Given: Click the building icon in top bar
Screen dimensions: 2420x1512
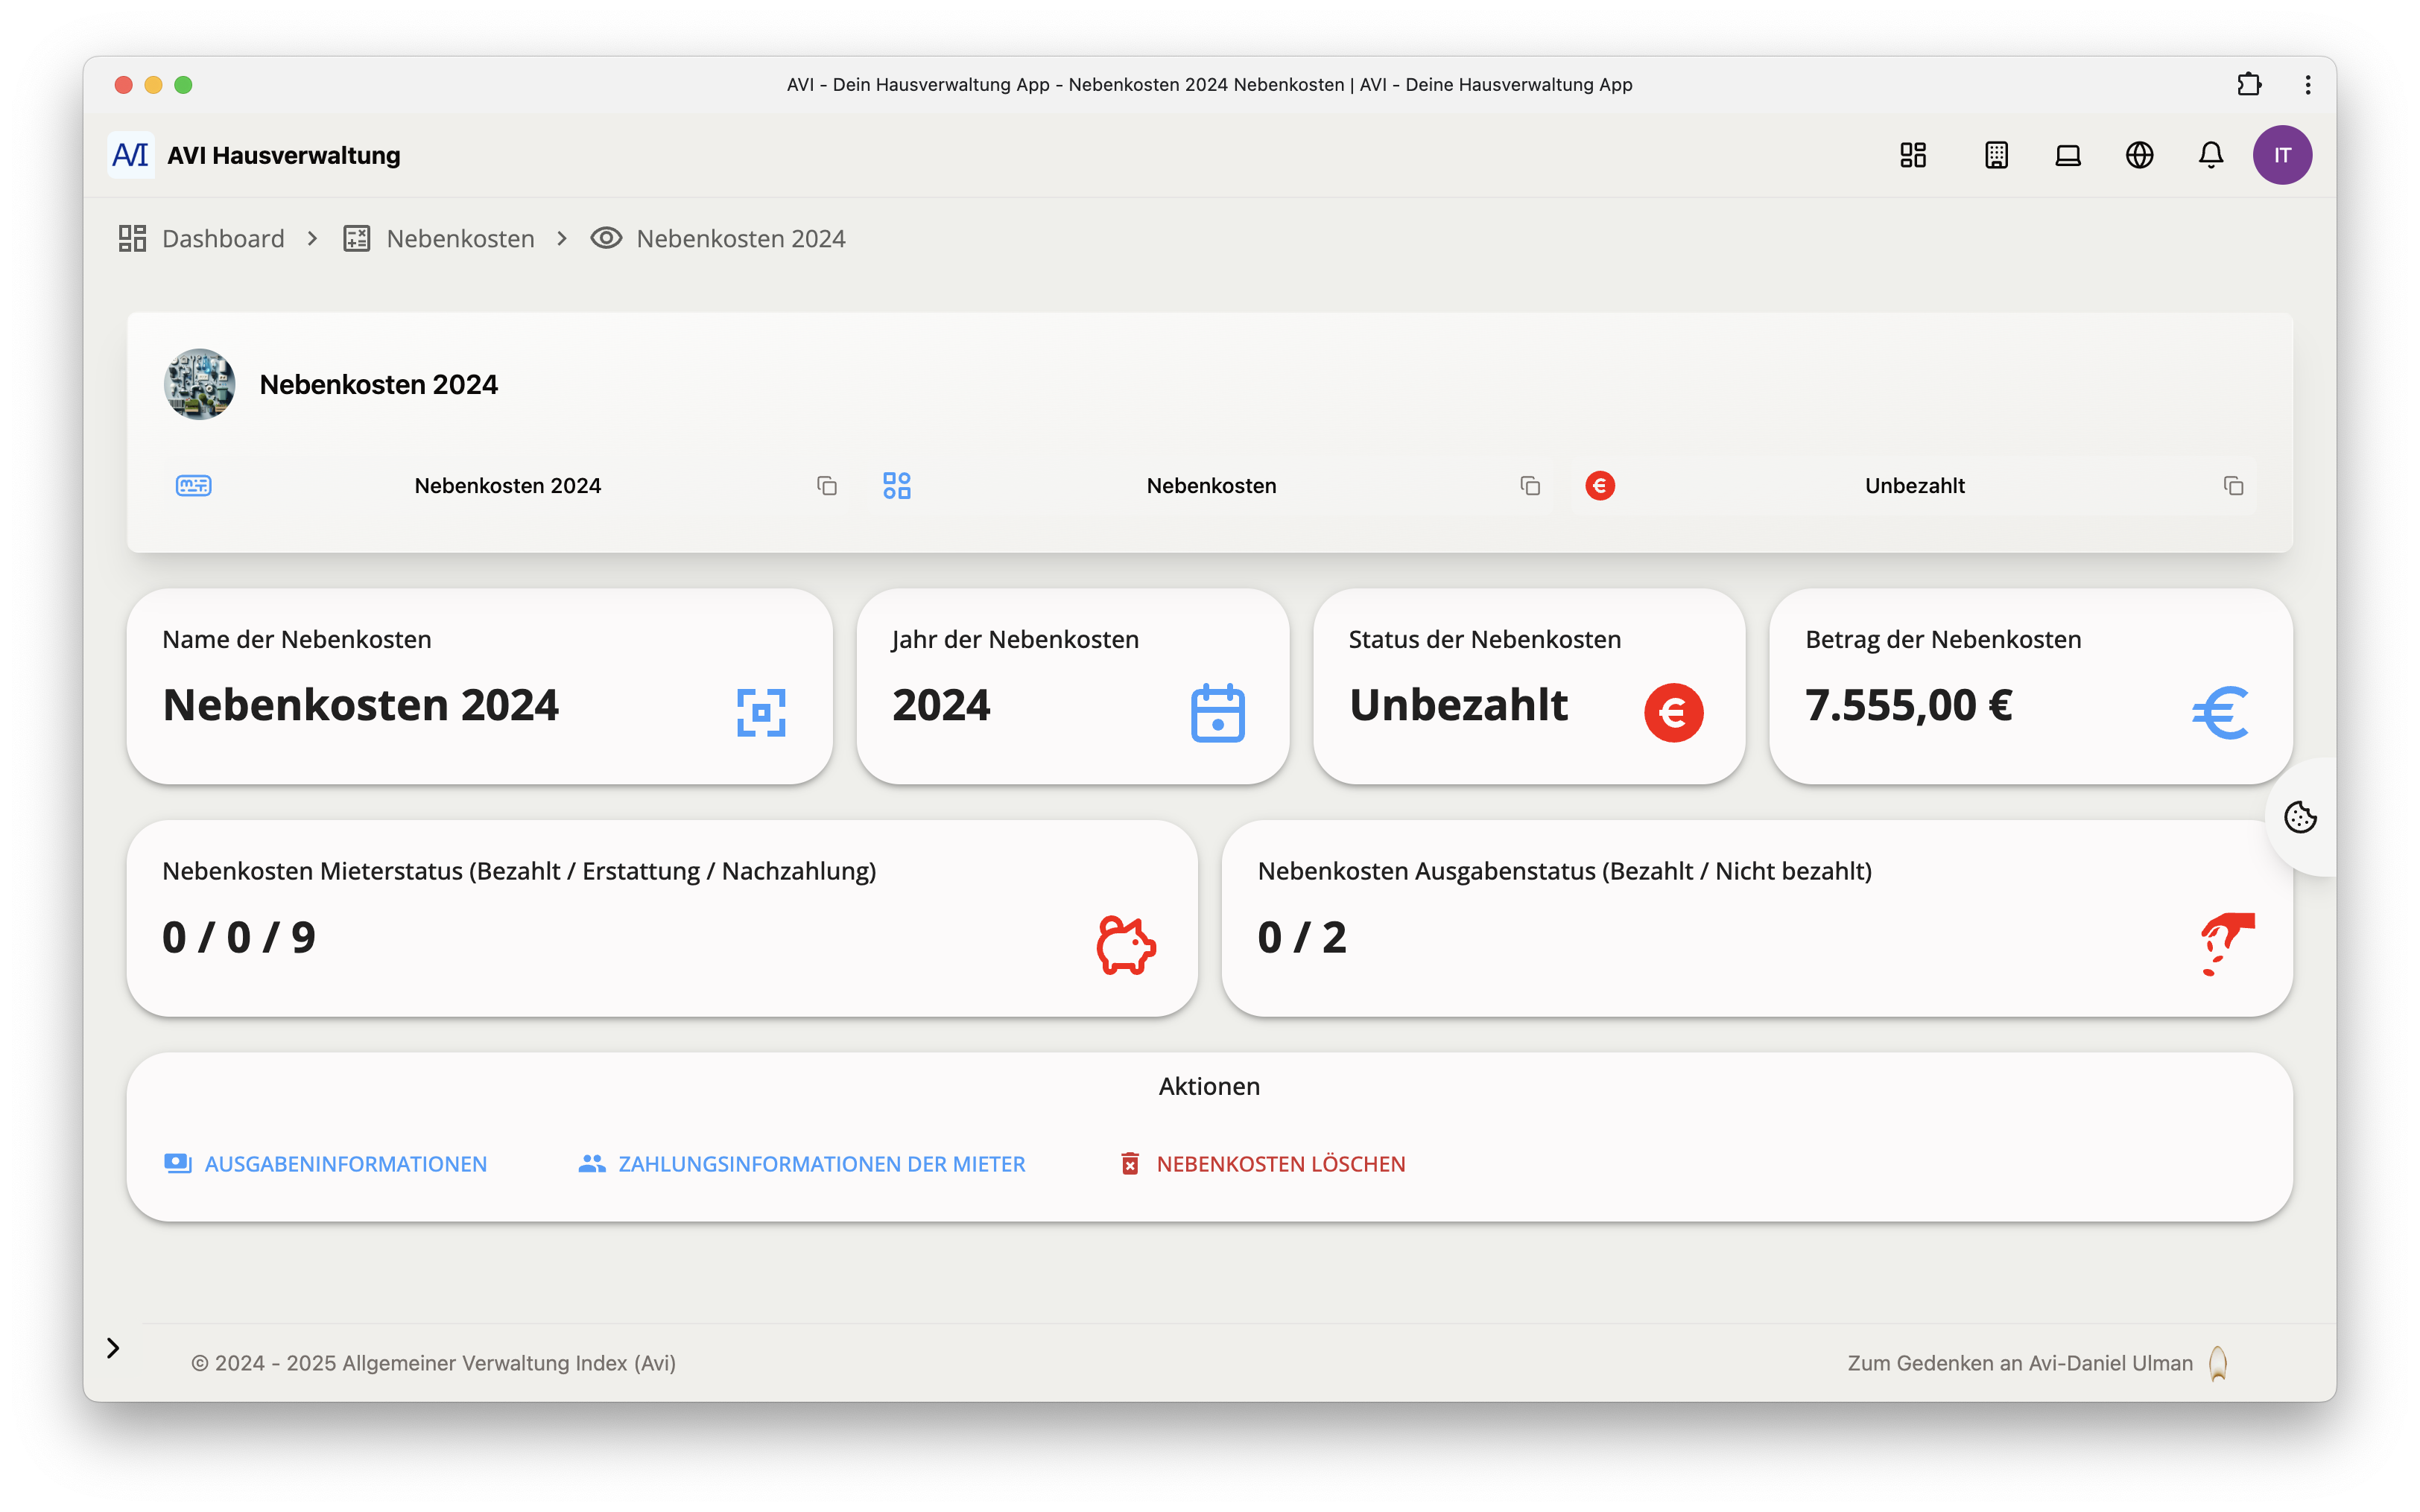Looking at the screenshot, I should [1996, 155].
